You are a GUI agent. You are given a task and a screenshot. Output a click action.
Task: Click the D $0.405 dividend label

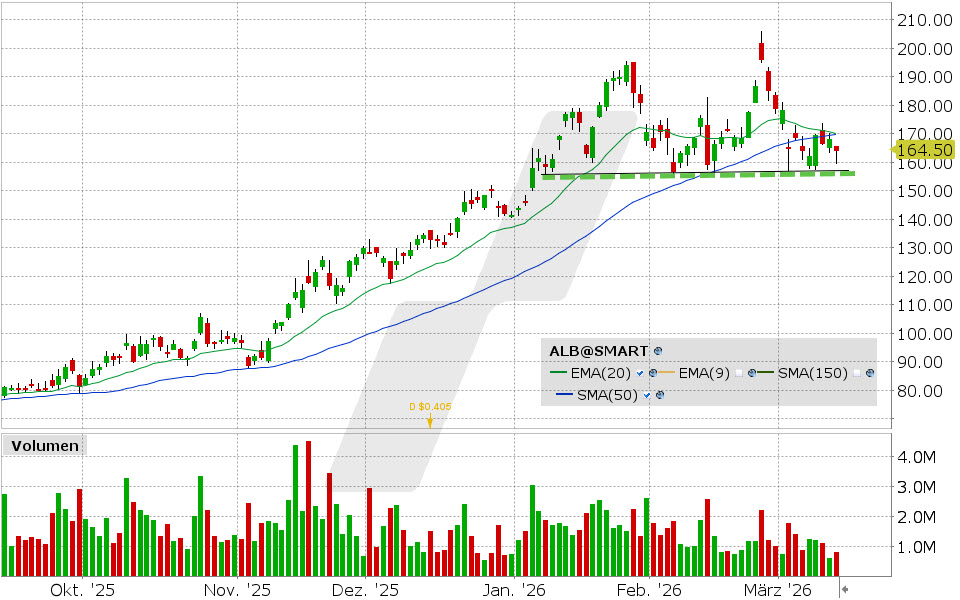point(428,406)
